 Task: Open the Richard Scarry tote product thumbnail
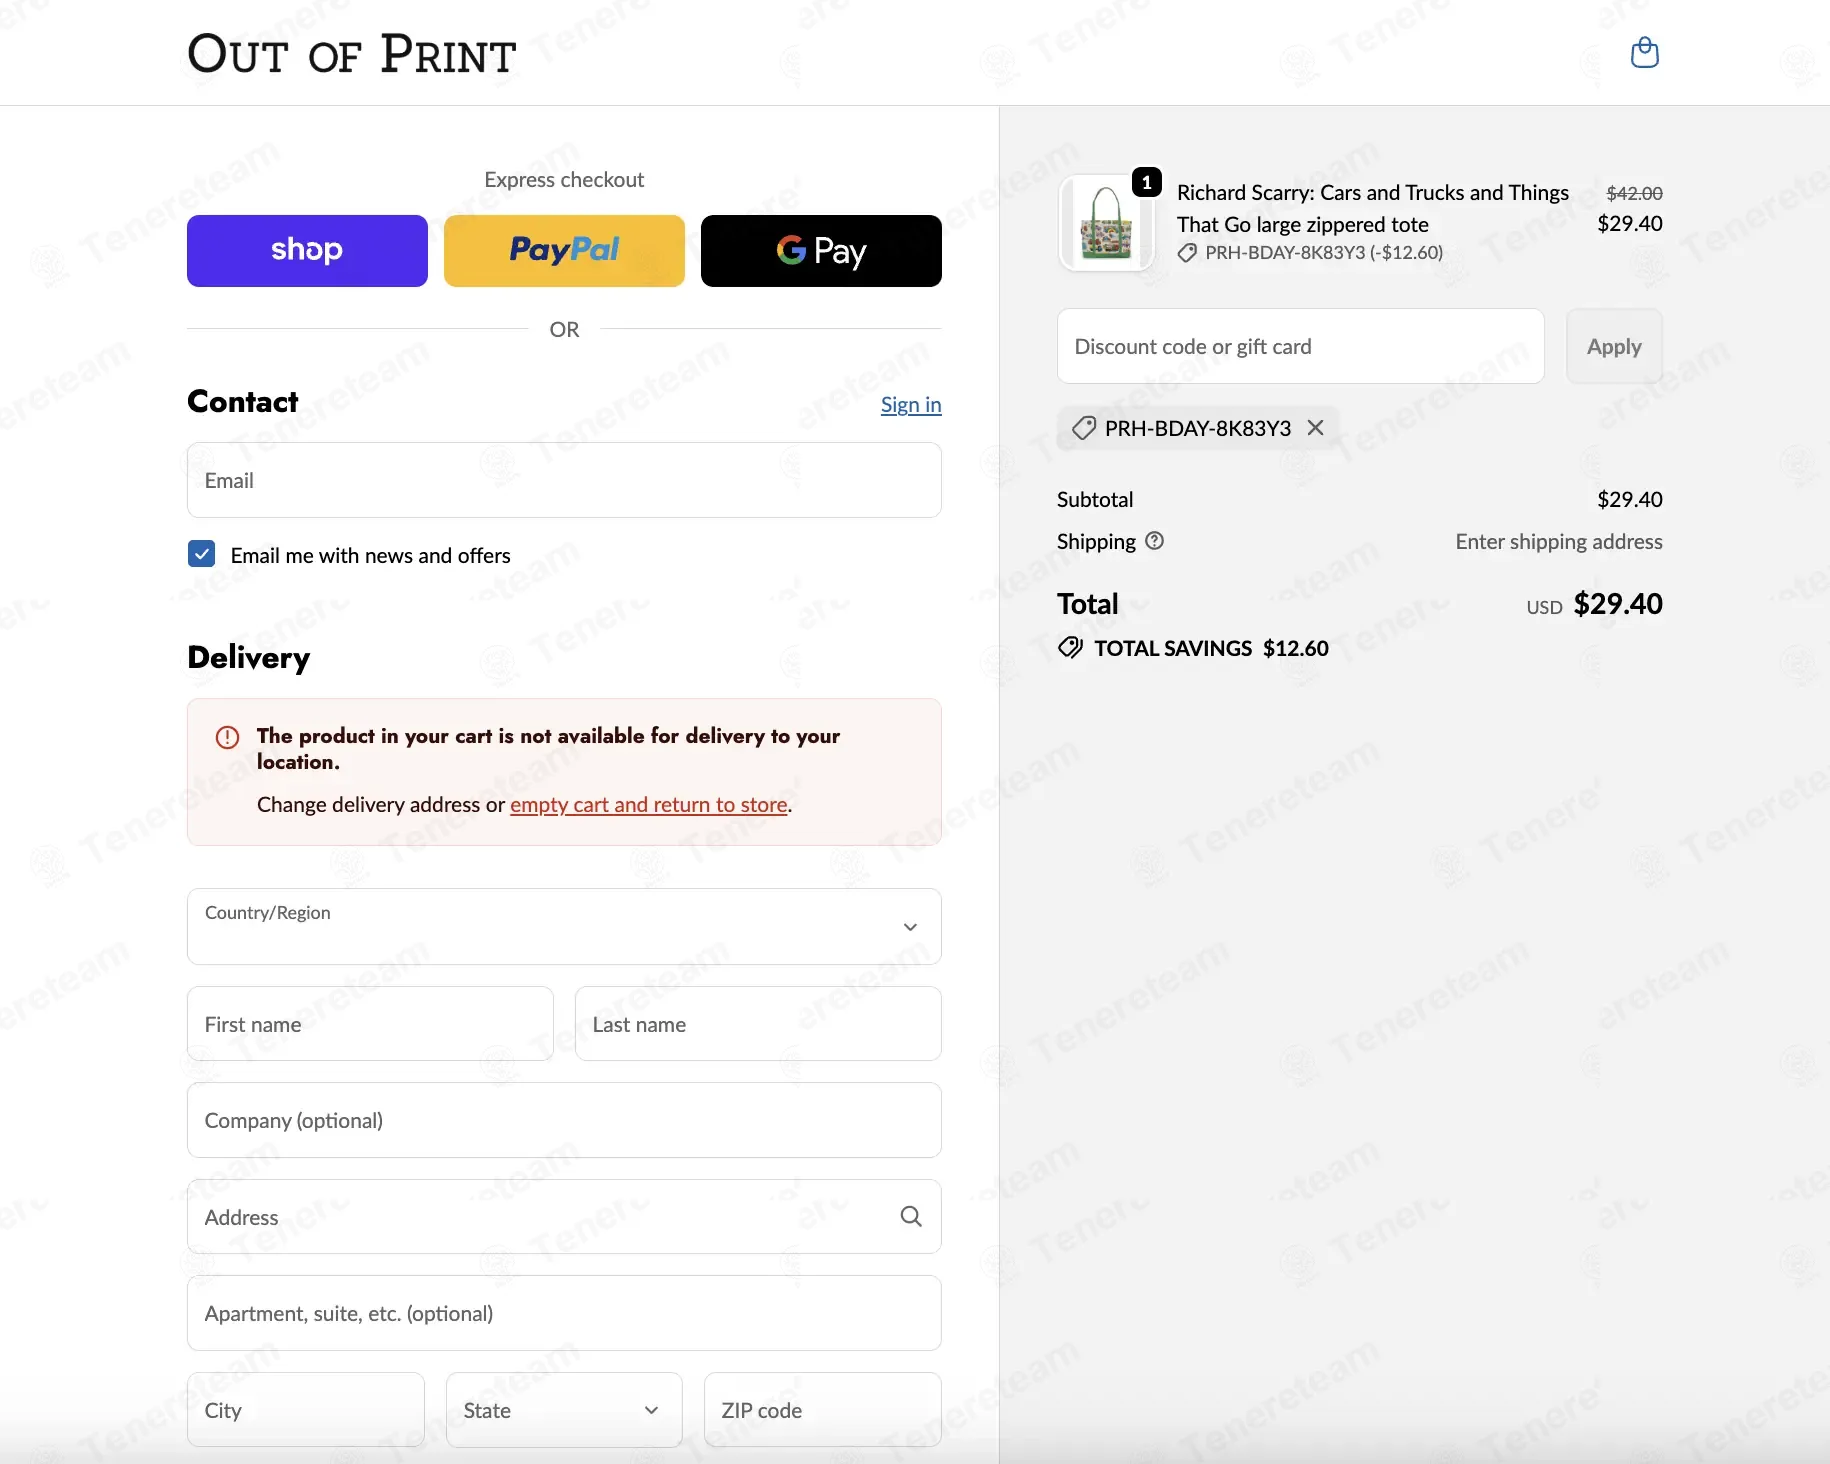1106,223
